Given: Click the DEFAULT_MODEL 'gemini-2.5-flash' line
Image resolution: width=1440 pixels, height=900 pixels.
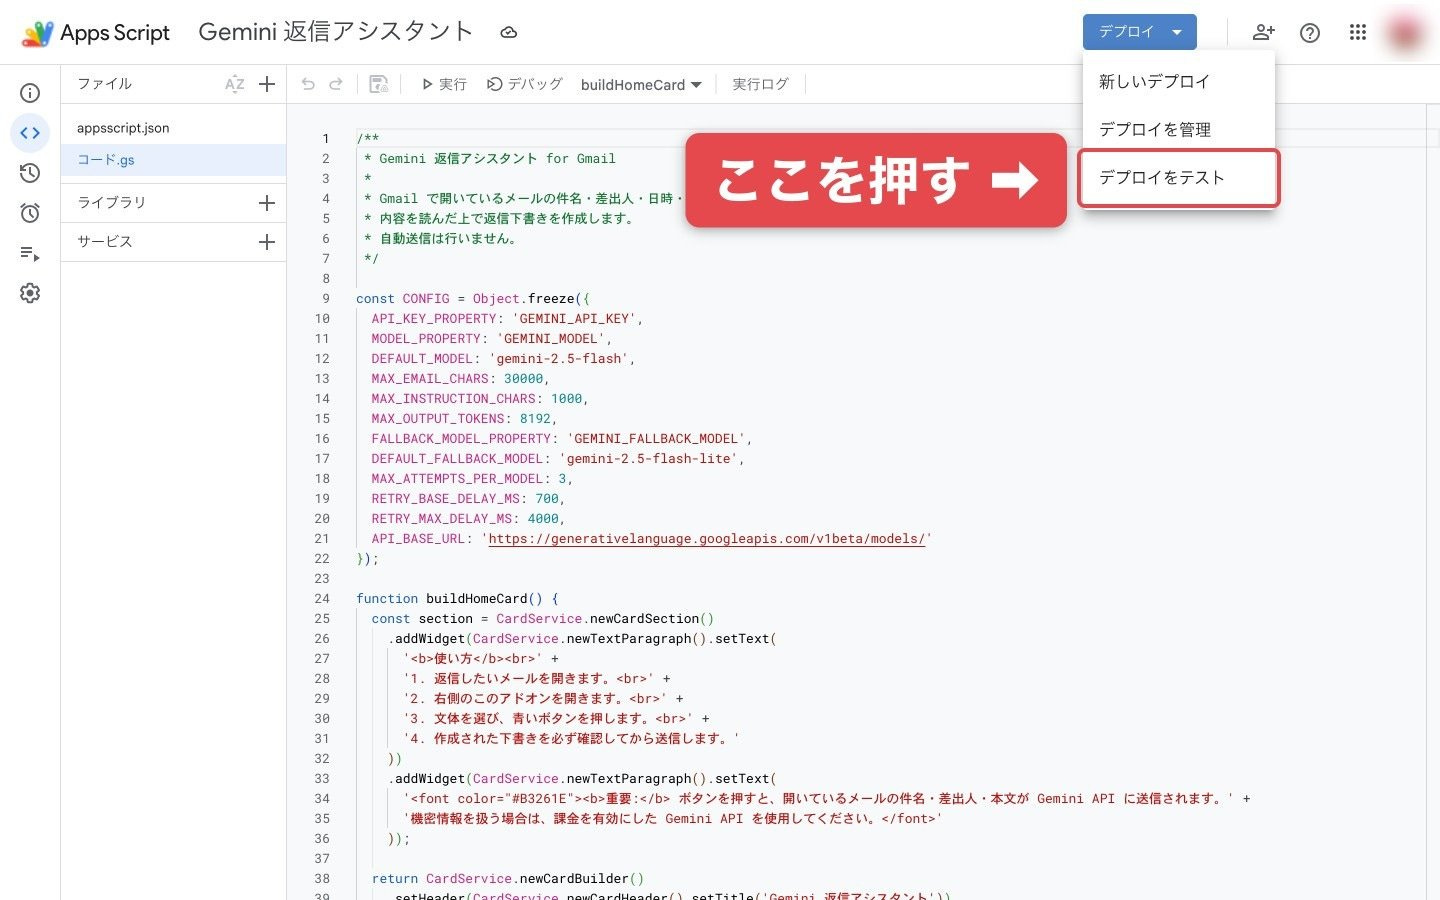Looking at the screenshot, I should click(x=503, y=359).
